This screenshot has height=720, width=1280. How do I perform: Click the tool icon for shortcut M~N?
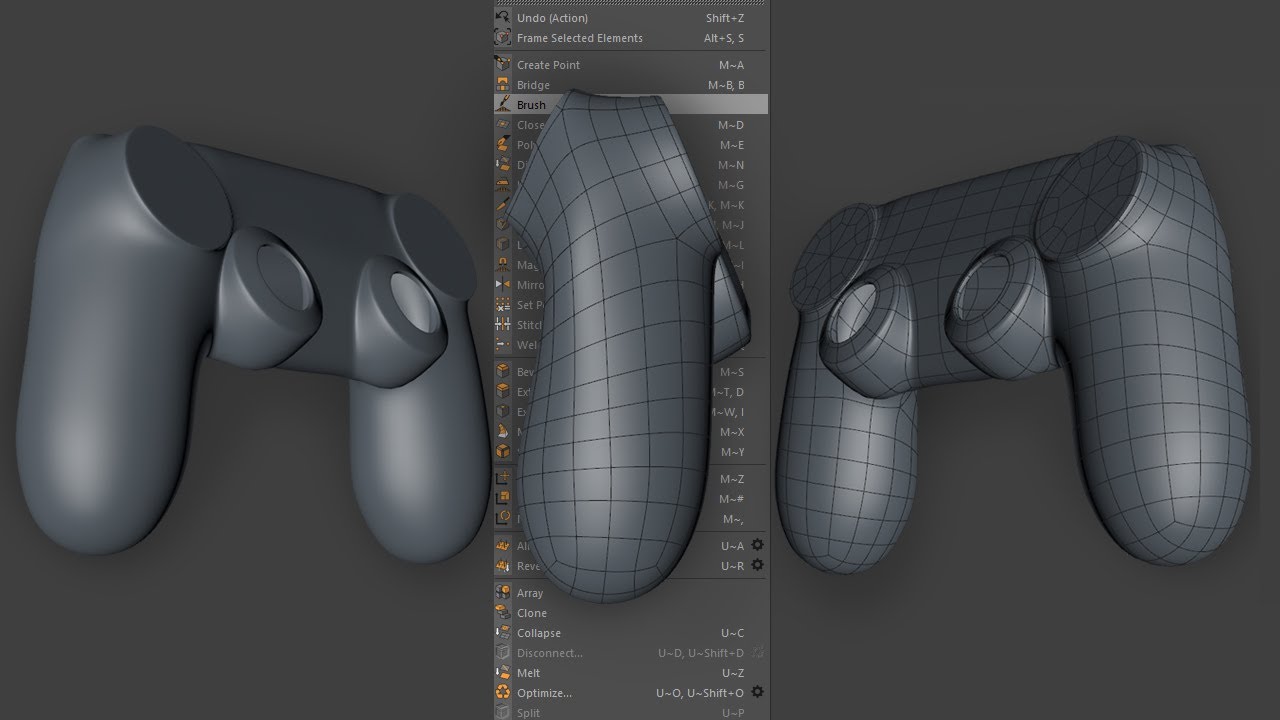503,165
